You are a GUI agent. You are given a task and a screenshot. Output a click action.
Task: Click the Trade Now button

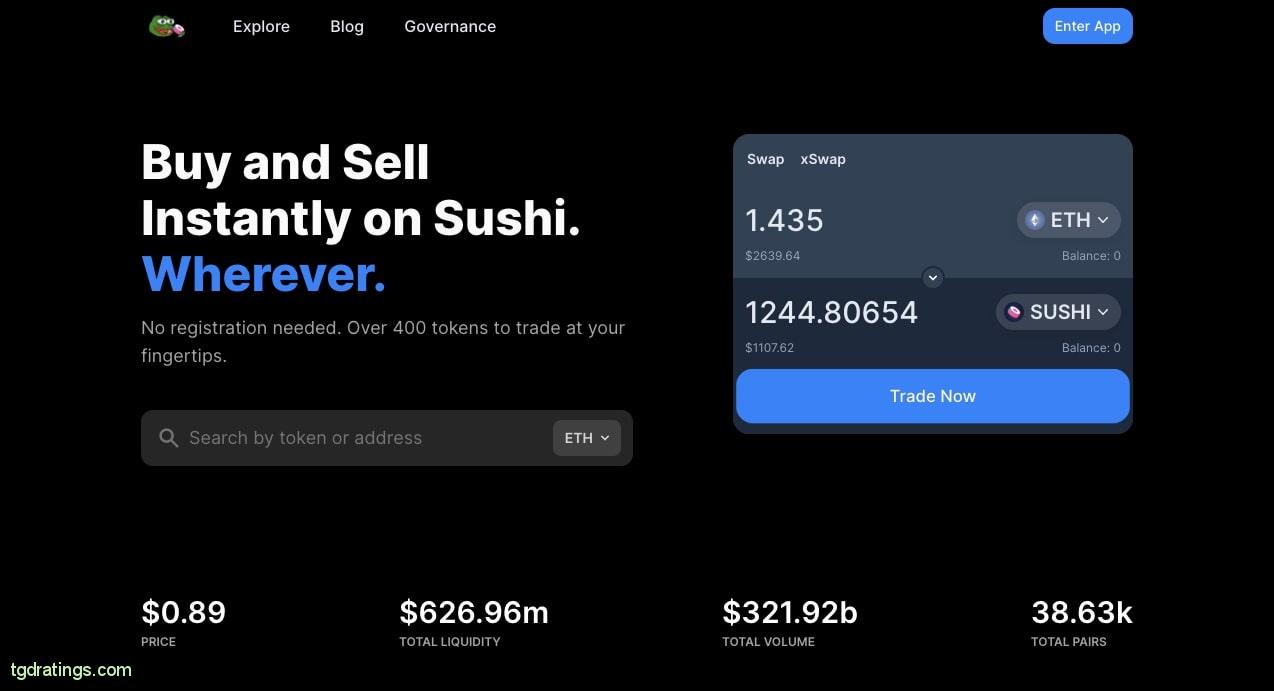[932, 396]
